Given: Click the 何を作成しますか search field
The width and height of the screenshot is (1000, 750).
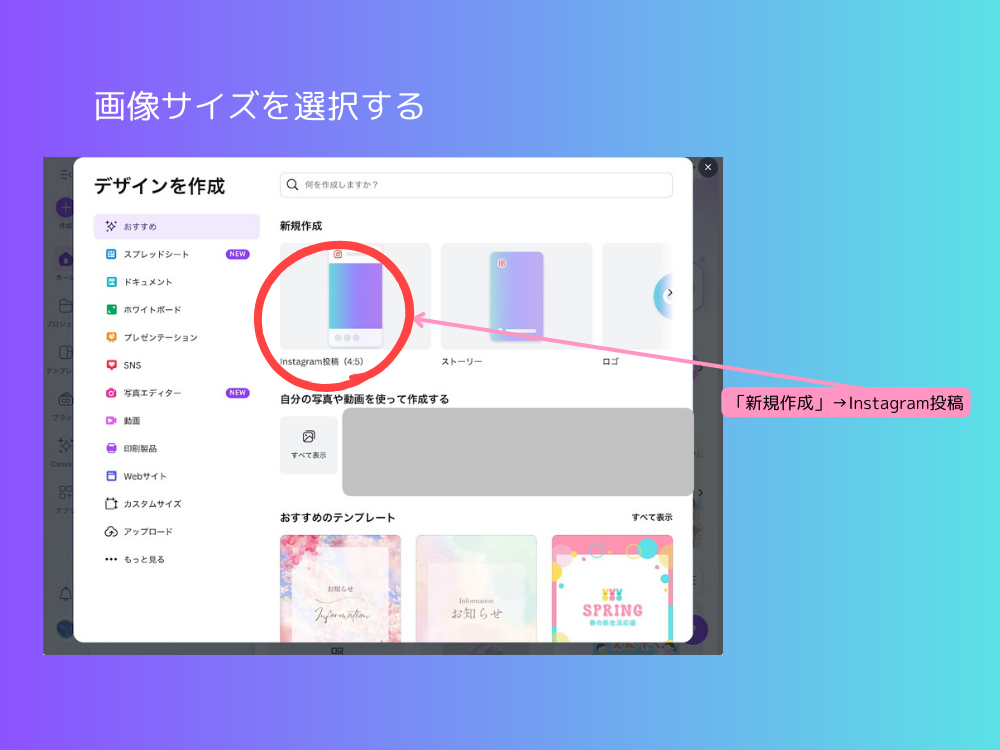Looking at the screenshot, I should coord(476,185).
